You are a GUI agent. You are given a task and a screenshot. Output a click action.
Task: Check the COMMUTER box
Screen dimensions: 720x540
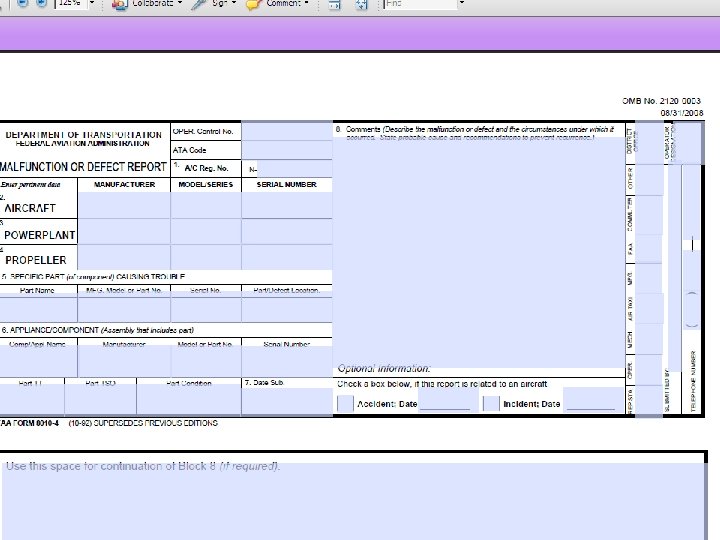tap(648, 215)
